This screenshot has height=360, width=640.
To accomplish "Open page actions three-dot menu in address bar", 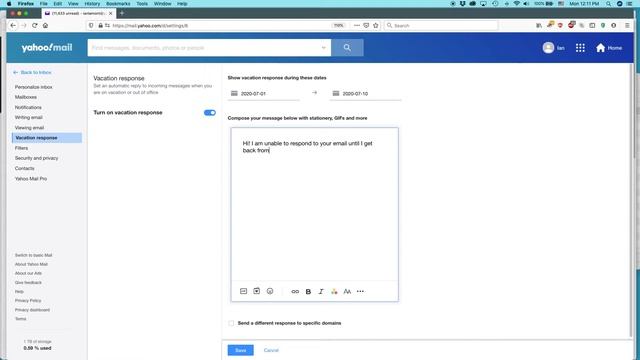I will 357,25.
